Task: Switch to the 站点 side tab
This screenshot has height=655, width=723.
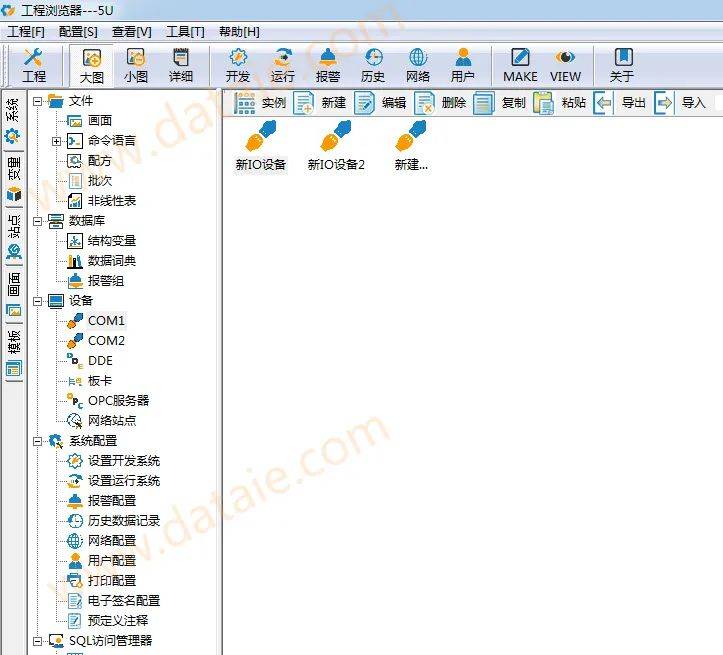Action: click(x=13, y=237)
